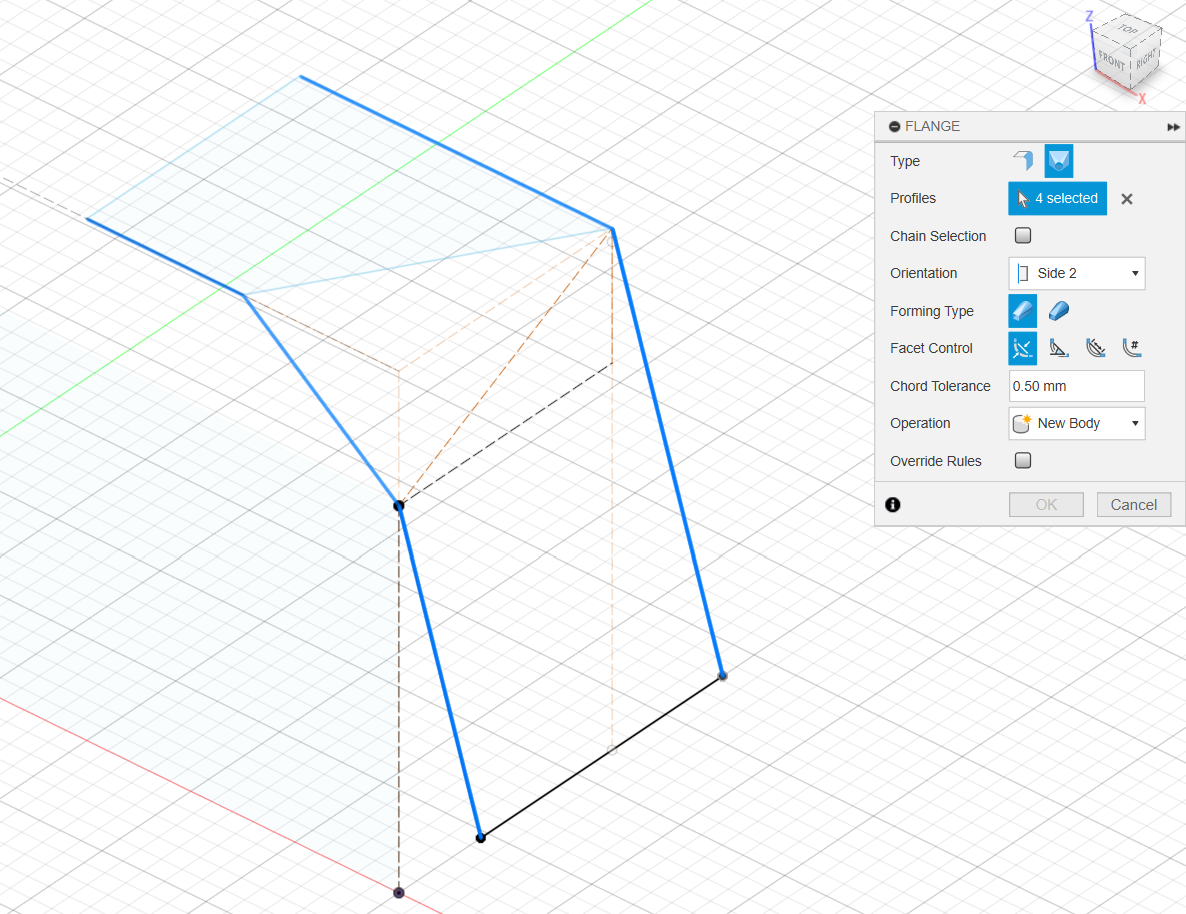Open the Operation dropdown showing New Body

pyautogui.click(x=1076, y=423)
